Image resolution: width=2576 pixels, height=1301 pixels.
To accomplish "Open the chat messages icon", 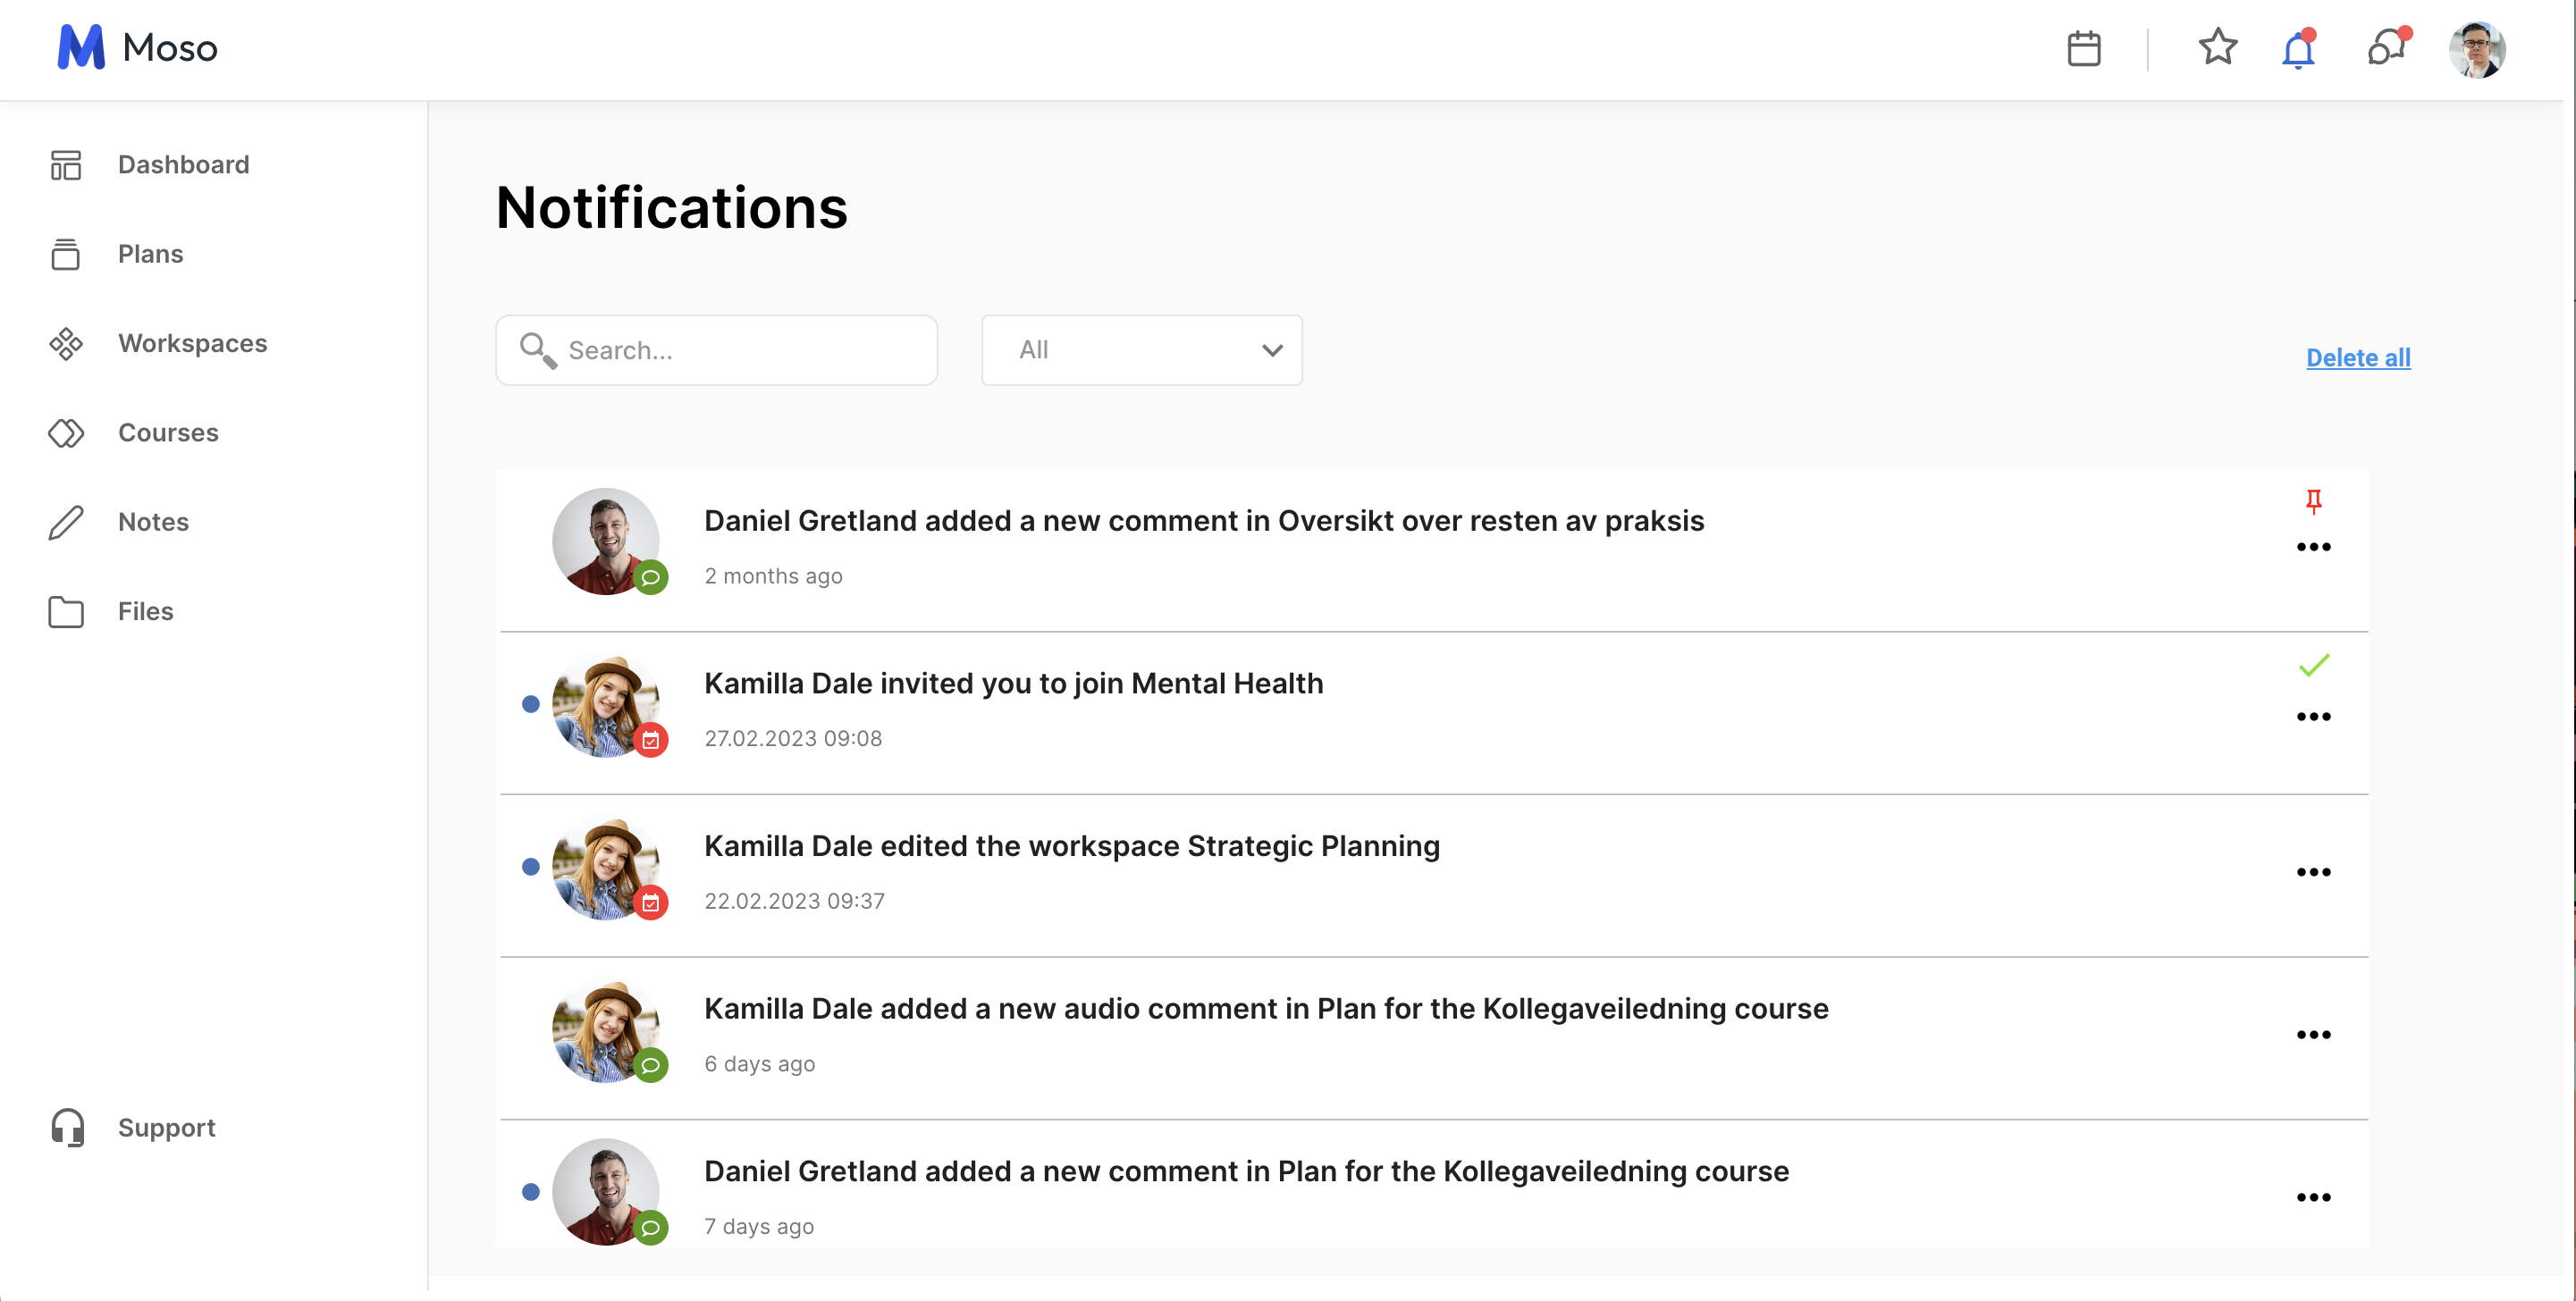I will click(x=2387, y=48).
